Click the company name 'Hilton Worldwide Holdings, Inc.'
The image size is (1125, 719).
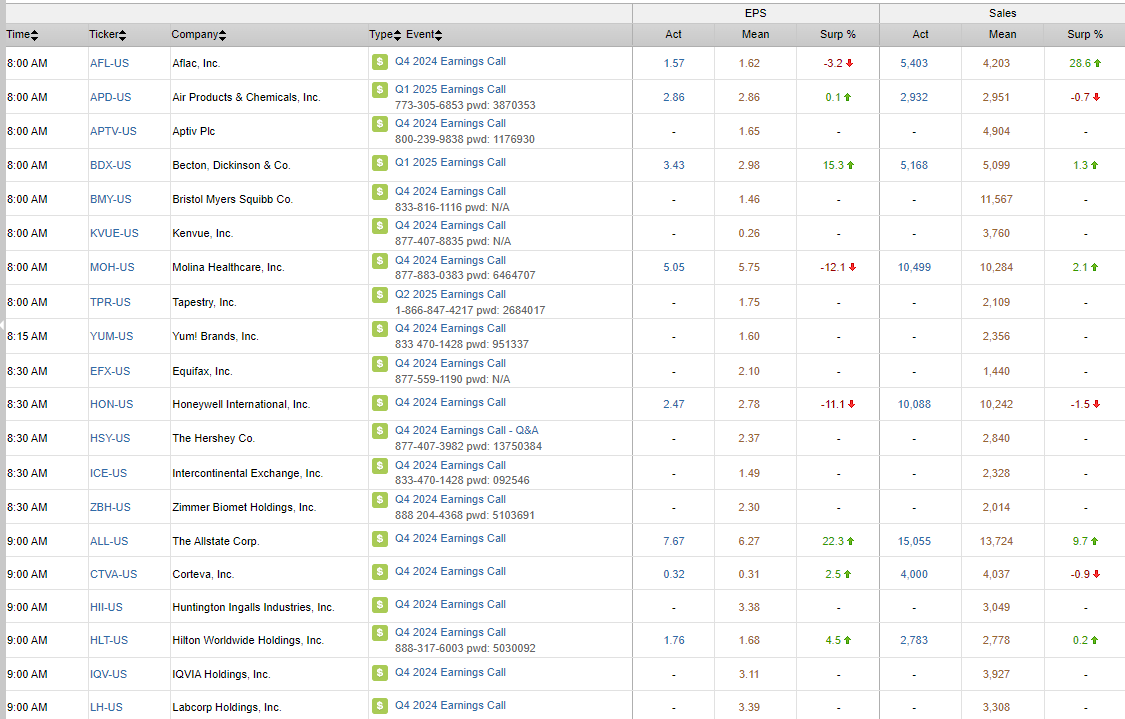[x=248, y=640]
